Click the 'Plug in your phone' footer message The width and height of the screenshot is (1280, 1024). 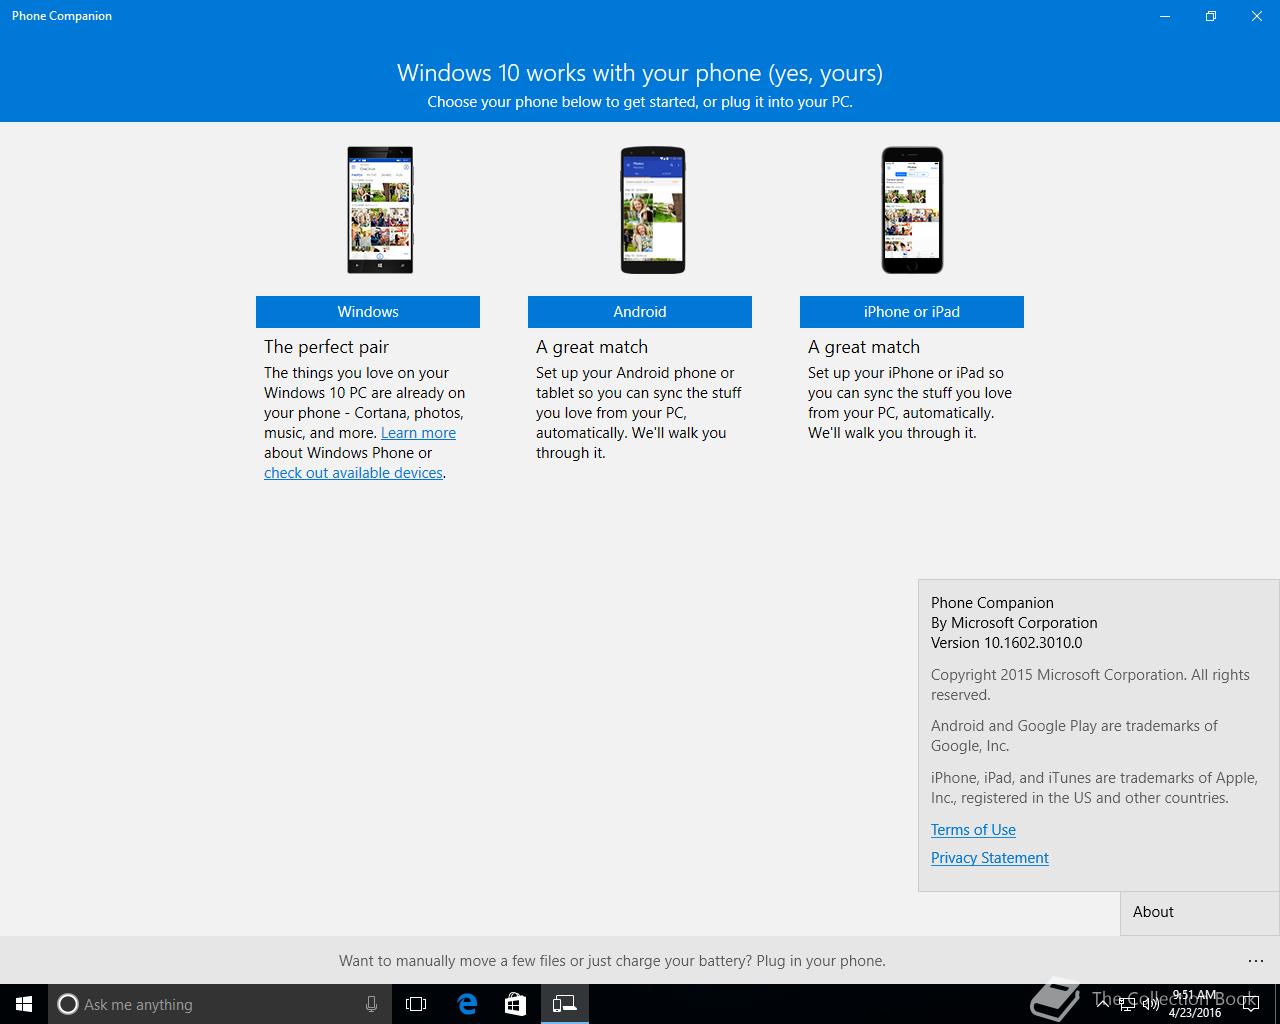[612, 961]
